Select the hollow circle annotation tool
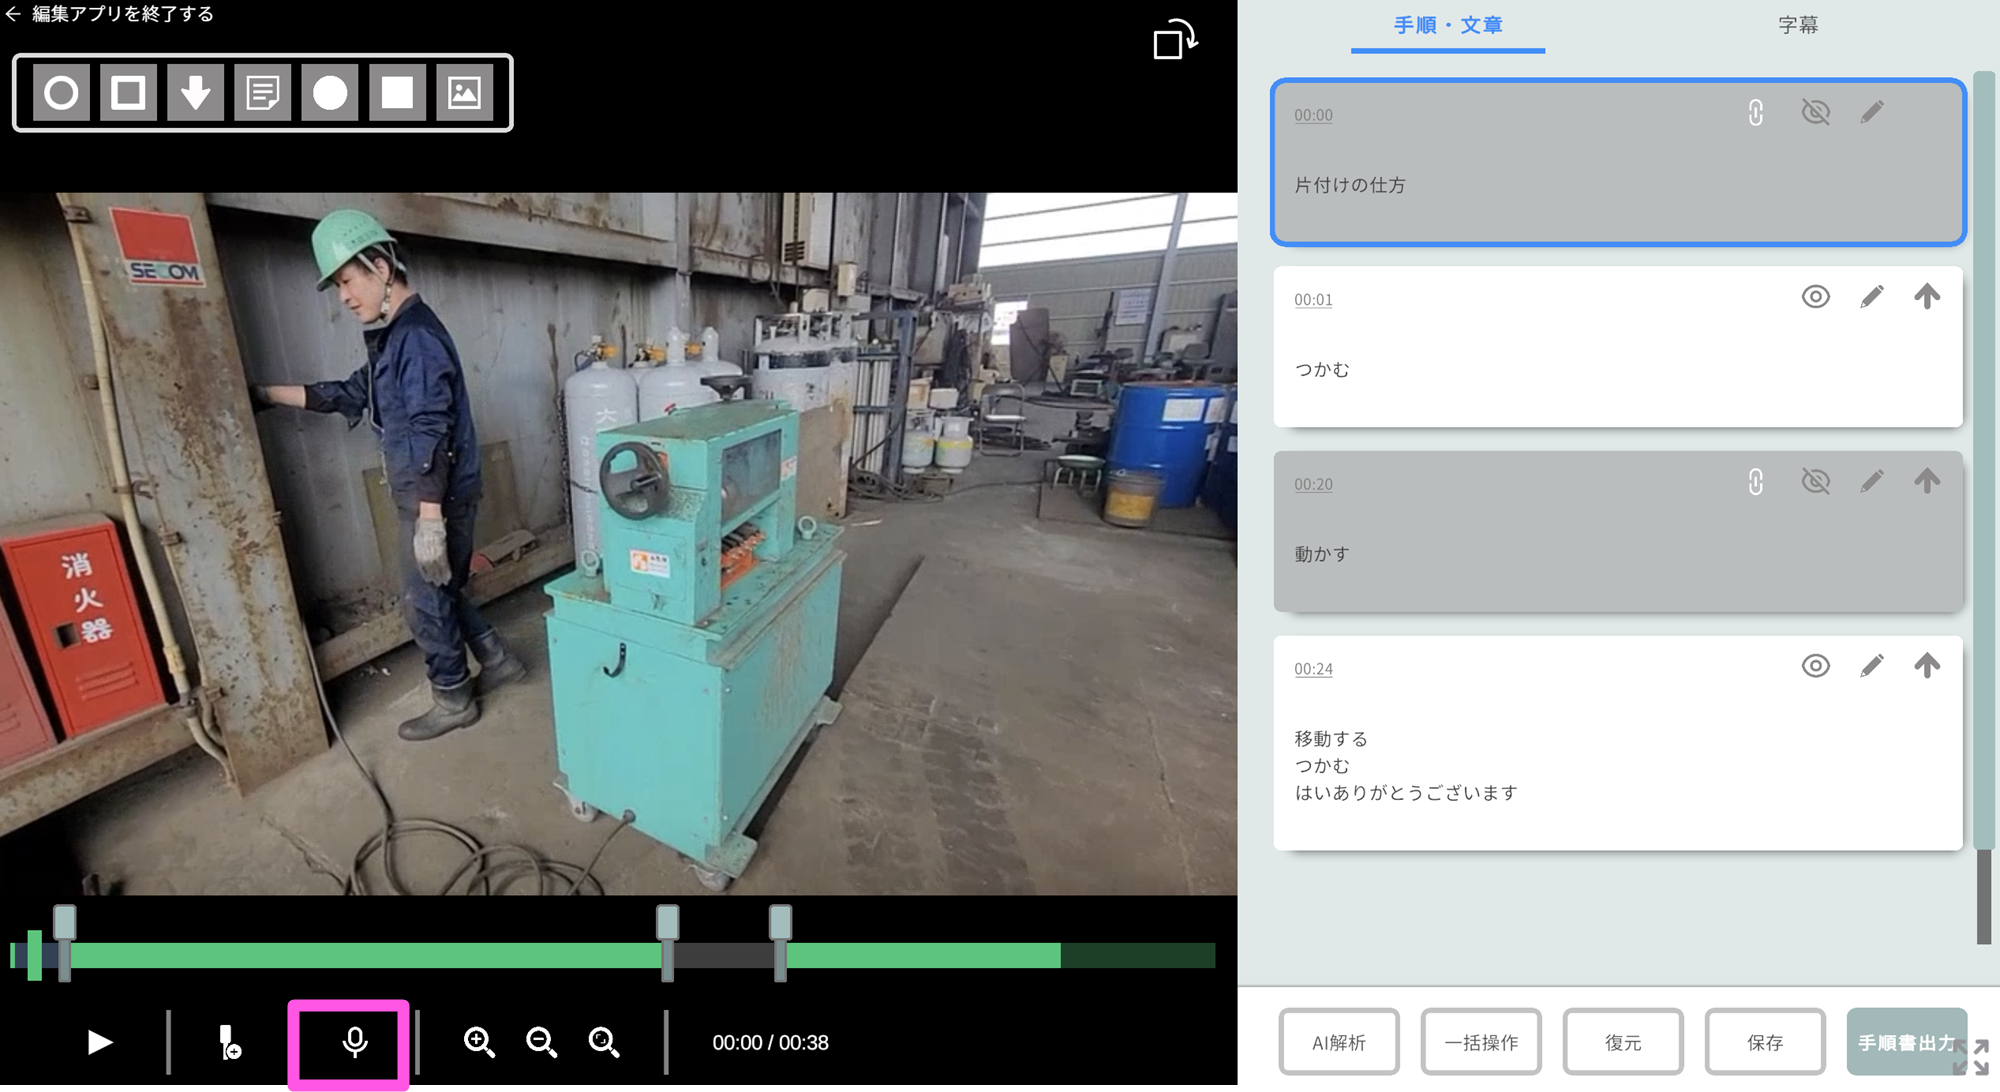2000x1092 pixels. pos(61,93)
